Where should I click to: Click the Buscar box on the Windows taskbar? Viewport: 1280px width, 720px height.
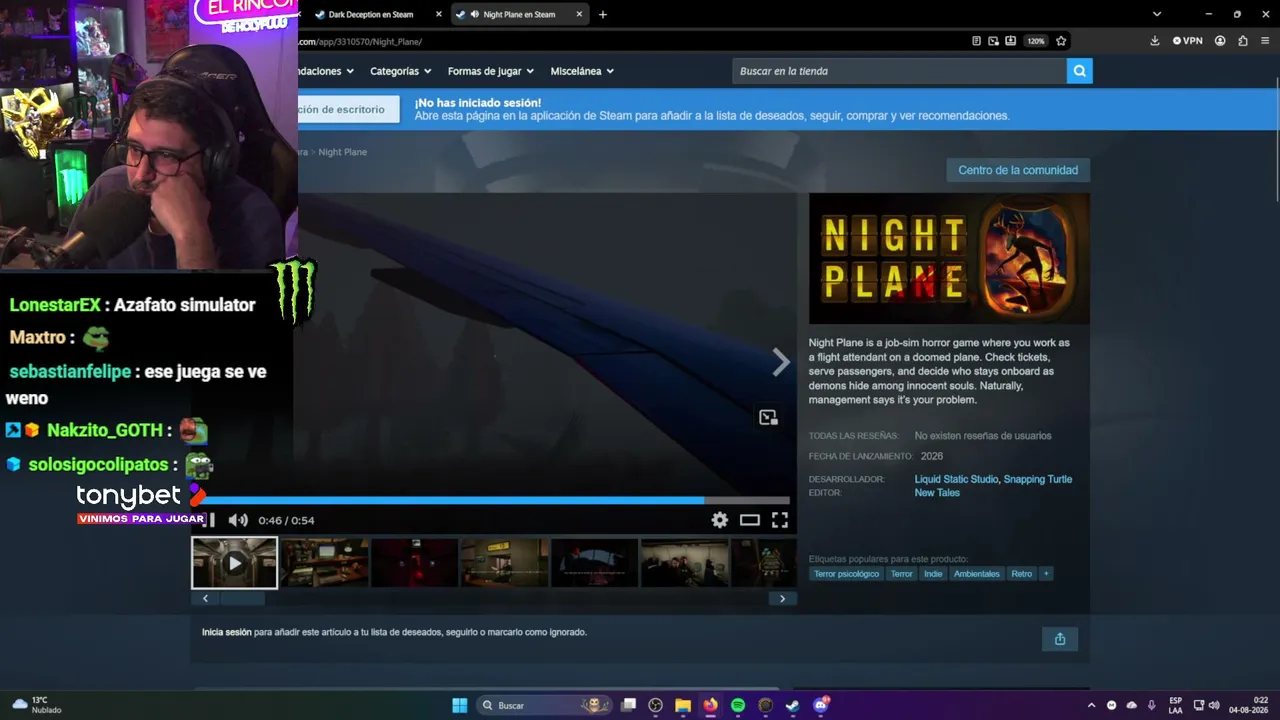click(544, 705)
